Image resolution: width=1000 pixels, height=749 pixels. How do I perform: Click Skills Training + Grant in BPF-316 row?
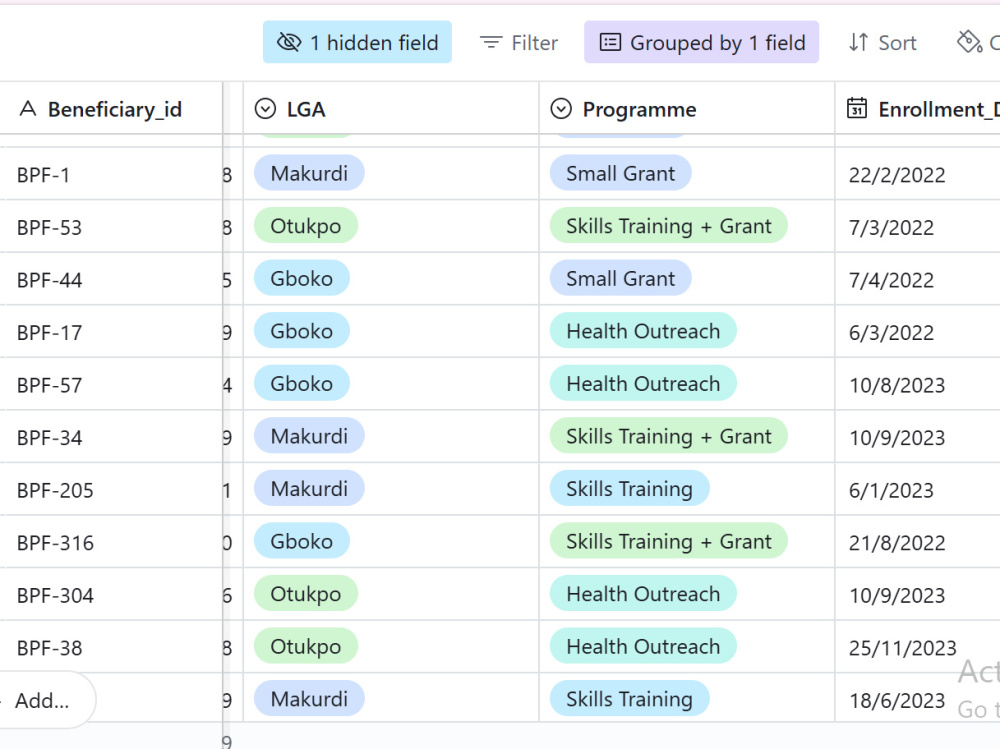click(668, 541)
